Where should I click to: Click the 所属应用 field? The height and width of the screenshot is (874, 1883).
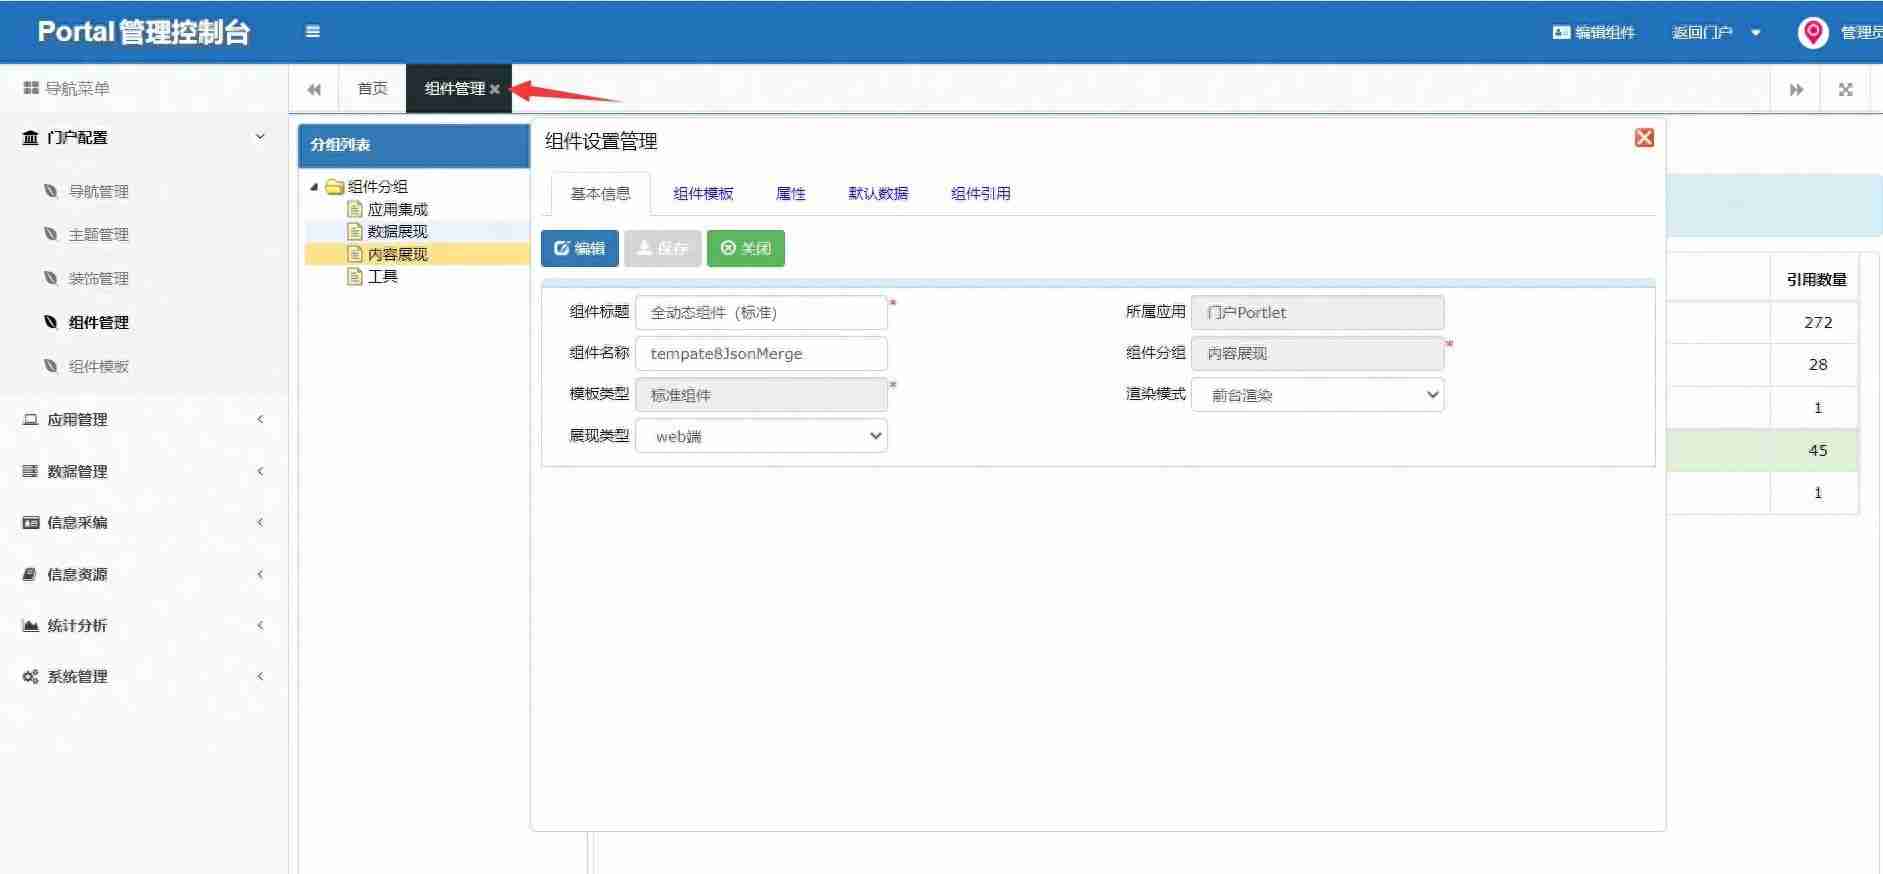pos(1317,312)
